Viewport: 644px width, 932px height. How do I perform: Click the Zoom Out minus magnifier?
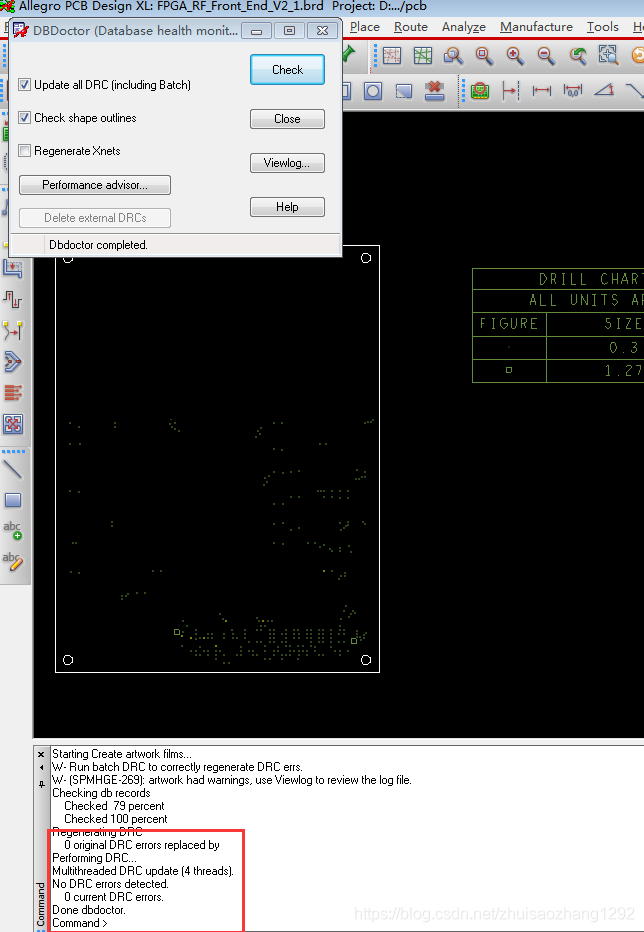[x=546, y=56]
